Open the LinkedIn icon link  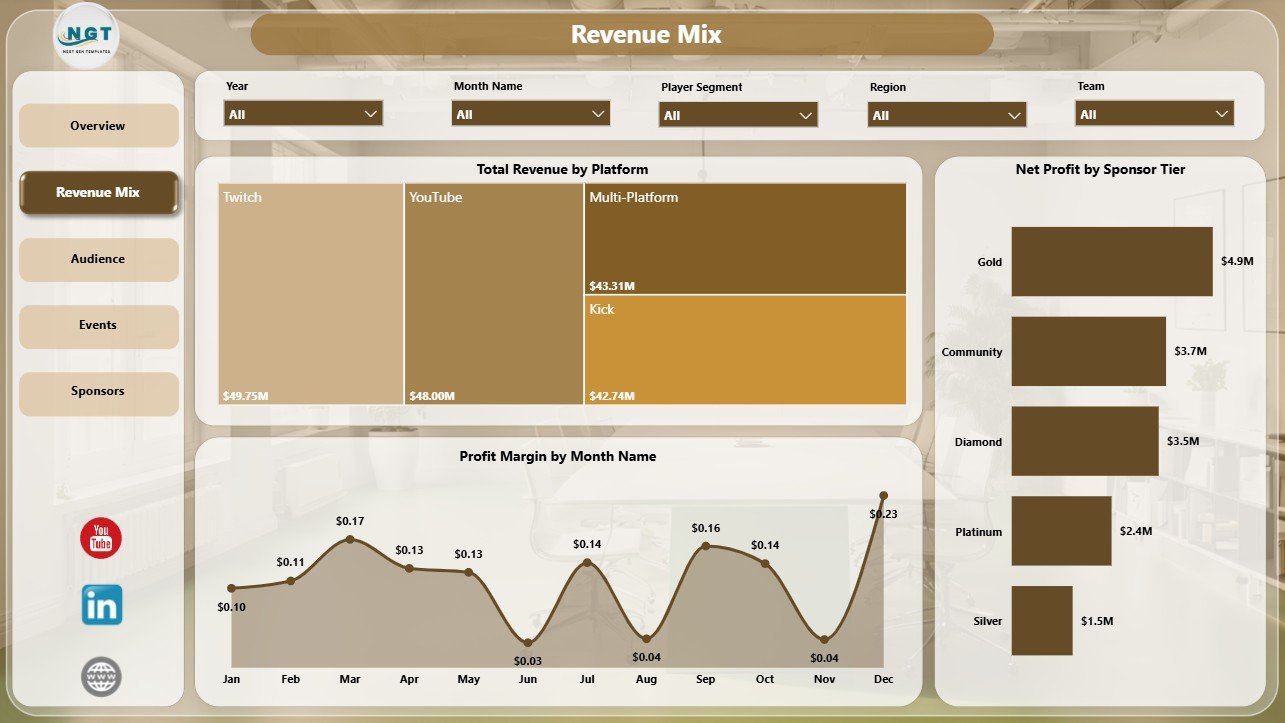[102, 605]
